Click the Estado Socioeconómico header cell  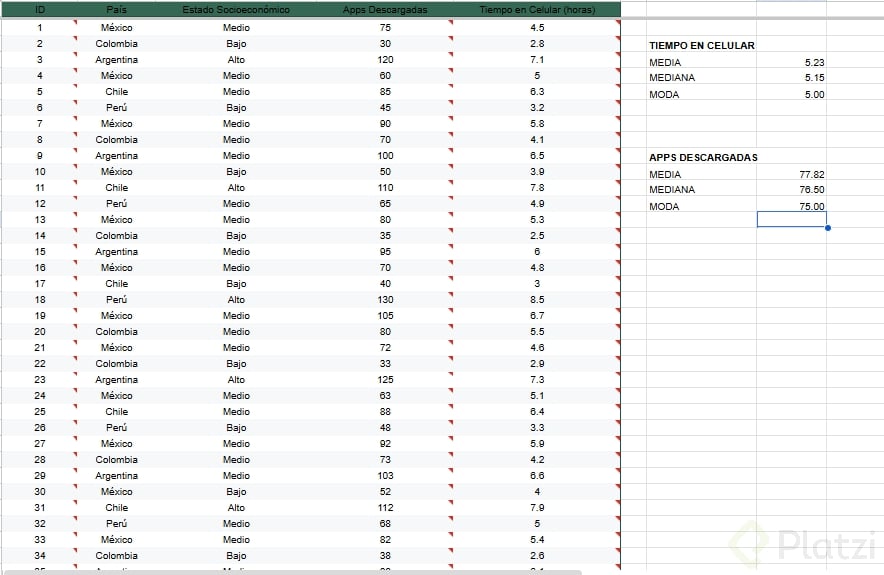(x=236, y=10)
